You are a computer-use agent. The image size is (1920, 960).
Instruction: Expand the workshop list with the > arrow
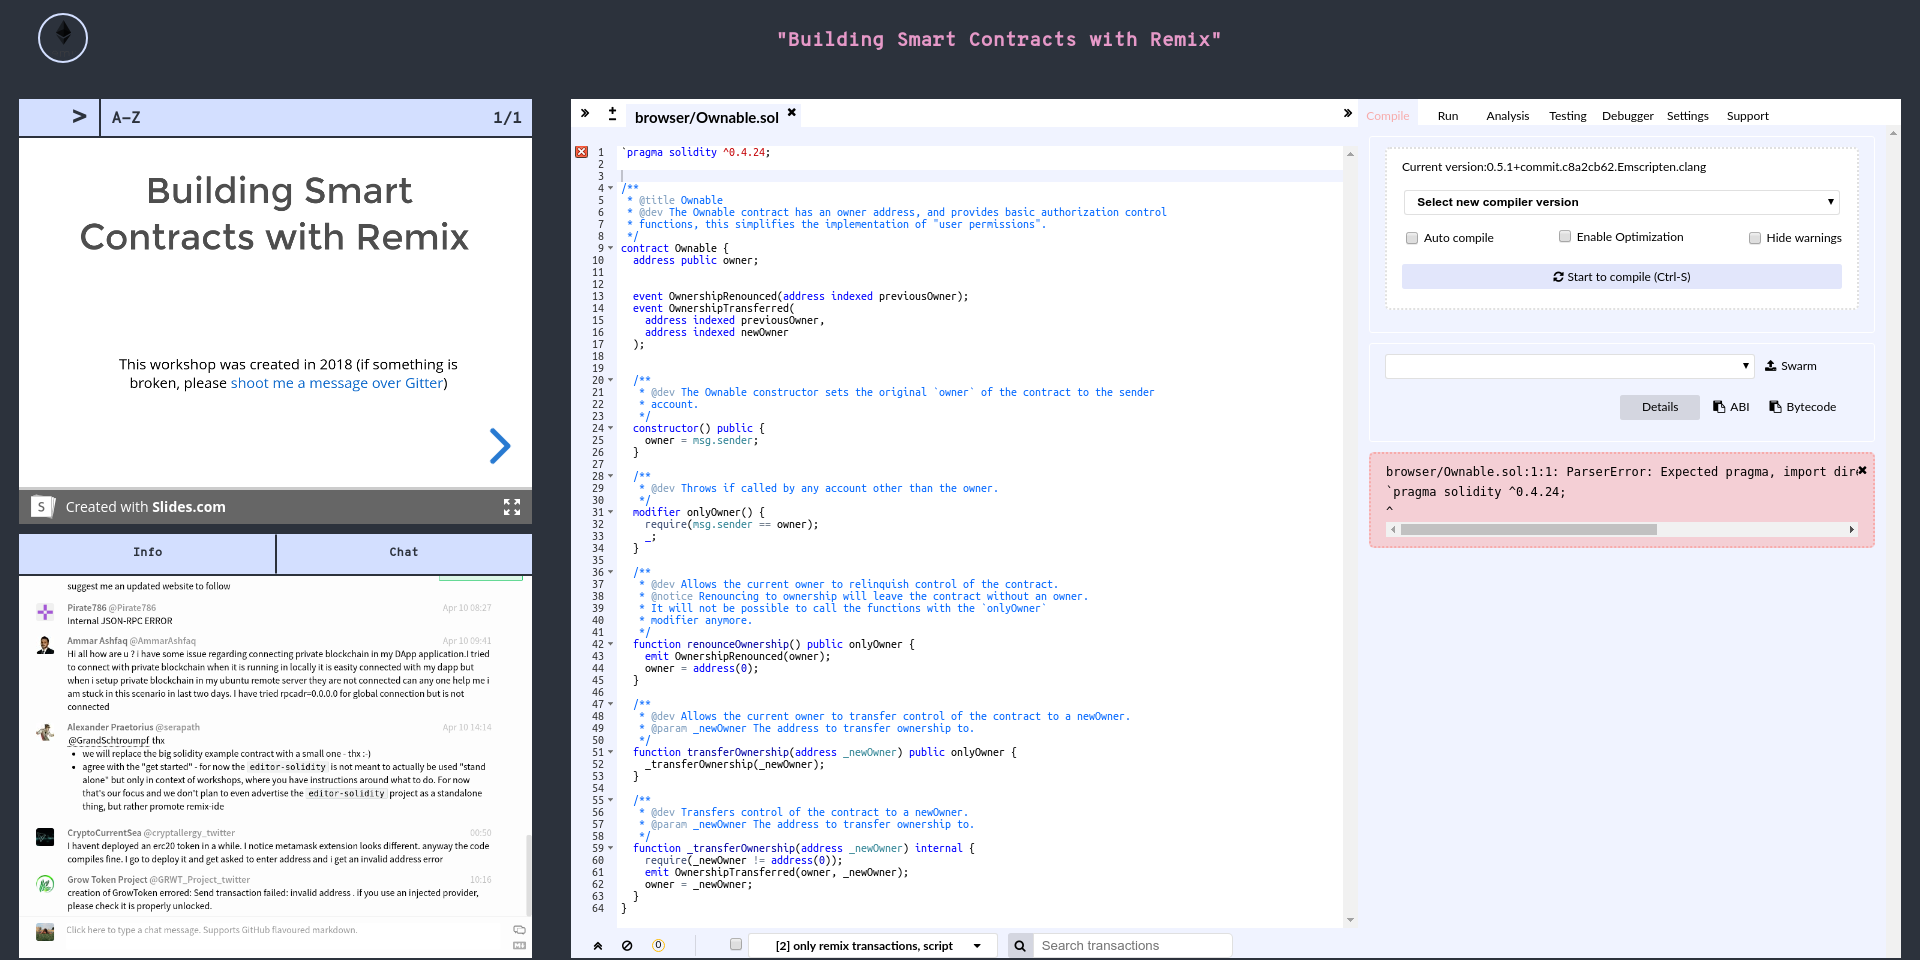(79, 117)
